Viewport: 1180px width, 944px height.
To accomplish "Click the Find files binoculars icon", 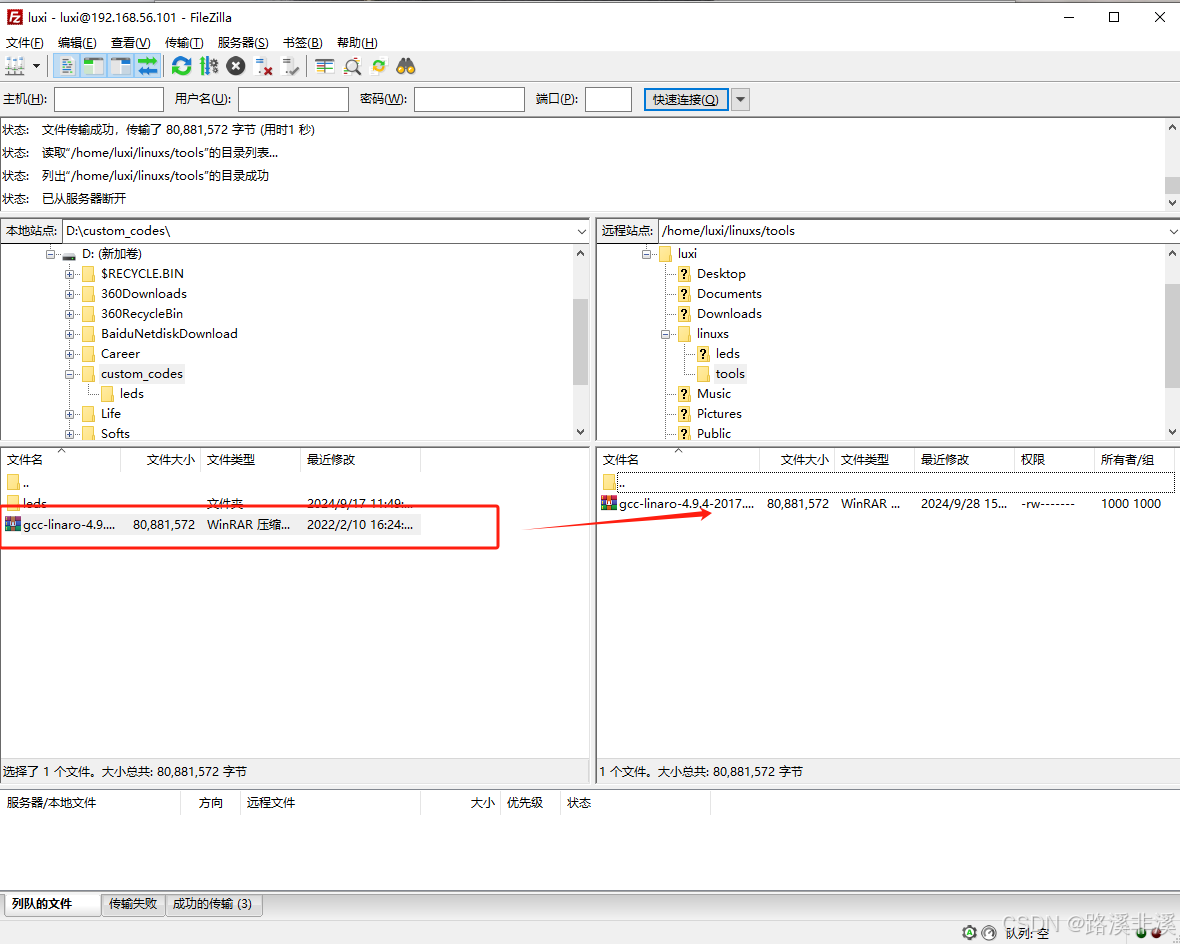I will pyautogui.click(x=403, y=66).
